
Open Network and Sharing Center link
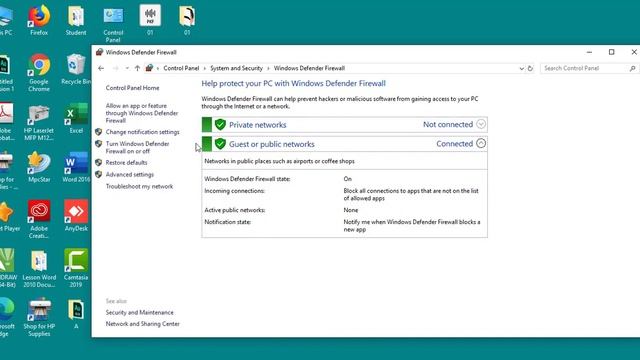pyautogui.click(x=142, y=324)
